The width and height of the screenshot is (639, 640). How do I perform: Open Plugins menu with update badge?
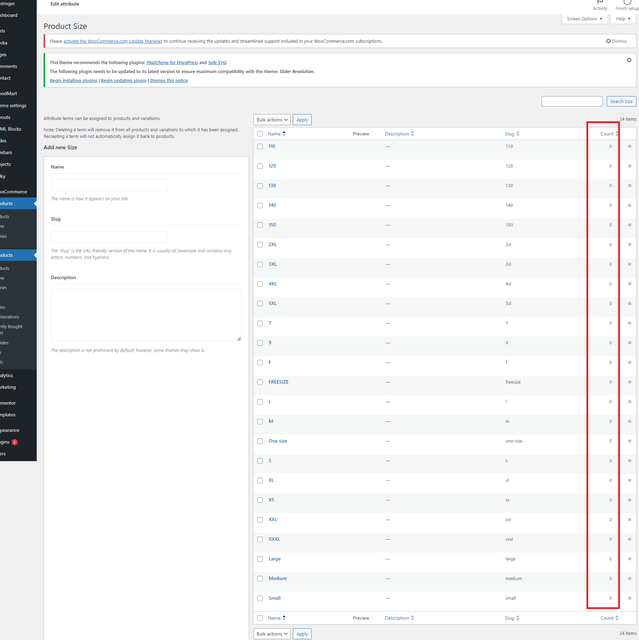point(9,442)
